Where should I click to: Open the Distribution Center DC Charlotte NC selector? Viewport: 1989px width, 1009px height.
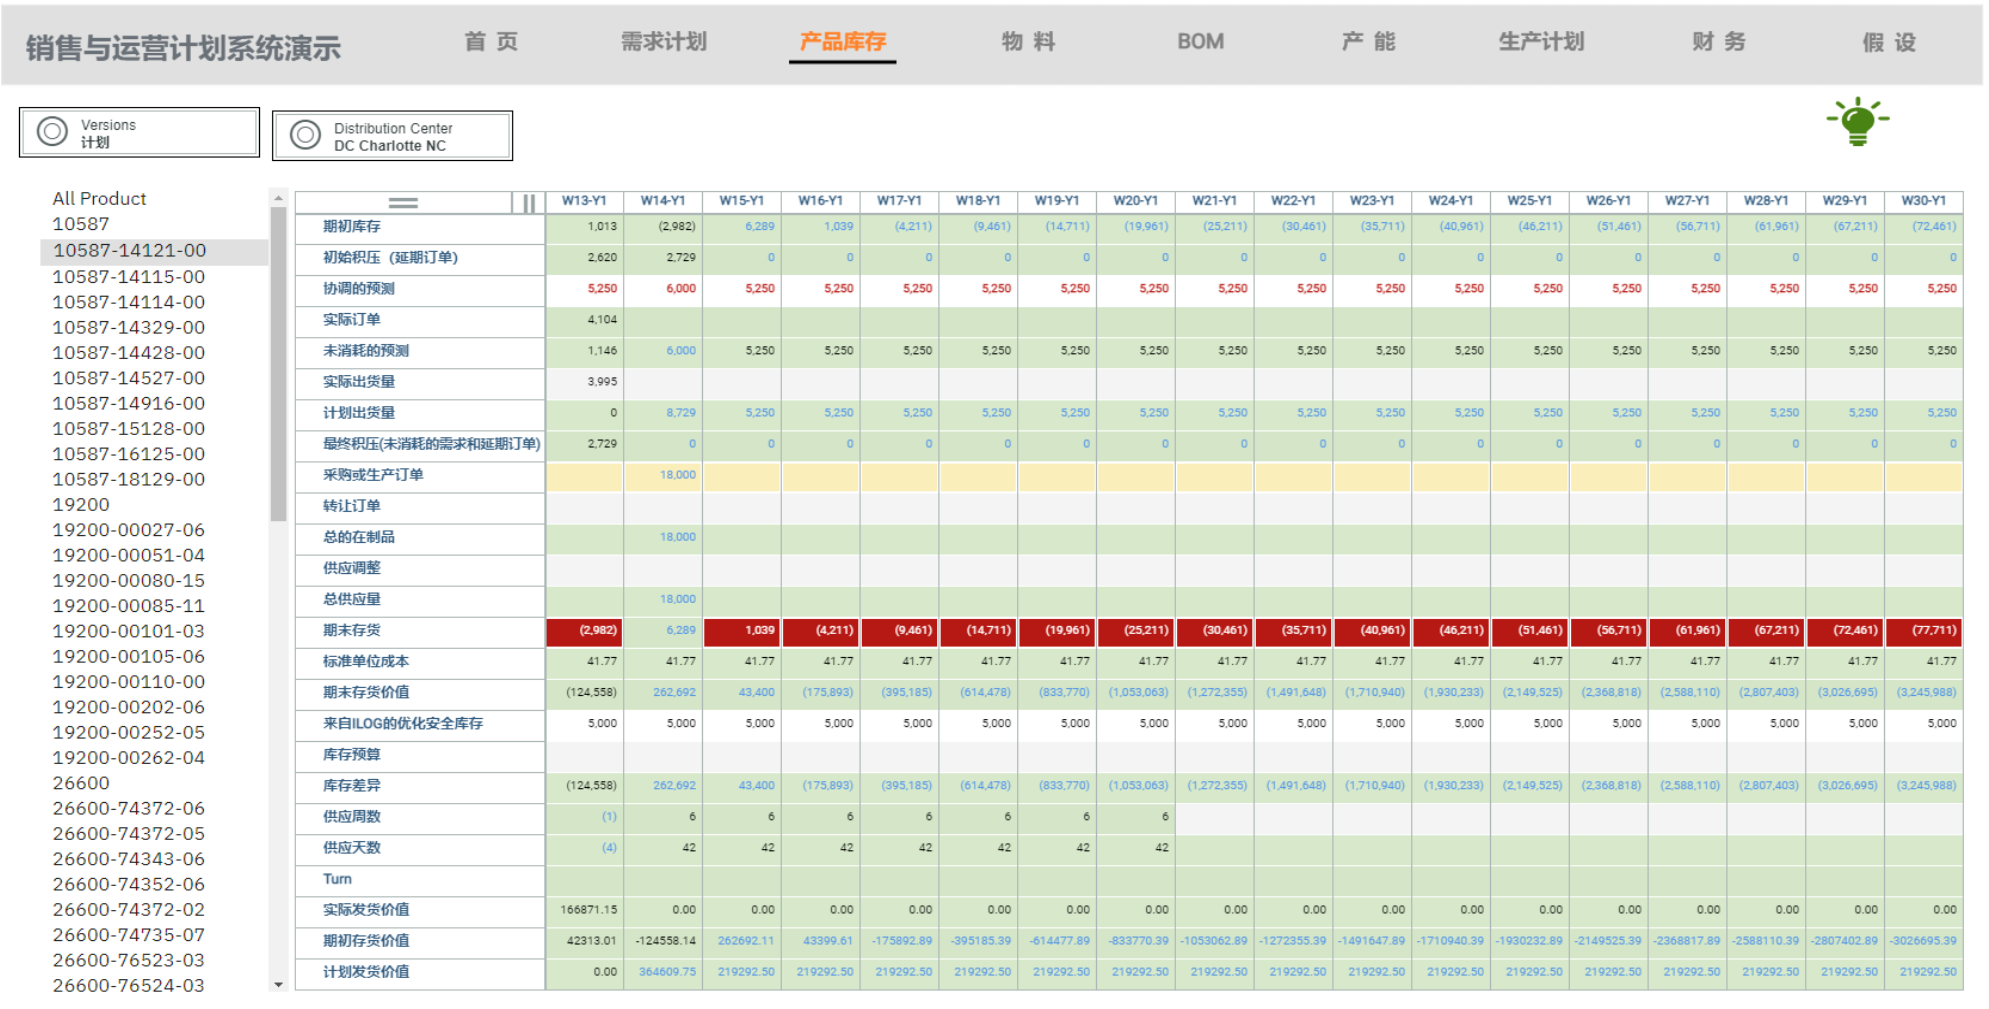[x=392, y=136]
